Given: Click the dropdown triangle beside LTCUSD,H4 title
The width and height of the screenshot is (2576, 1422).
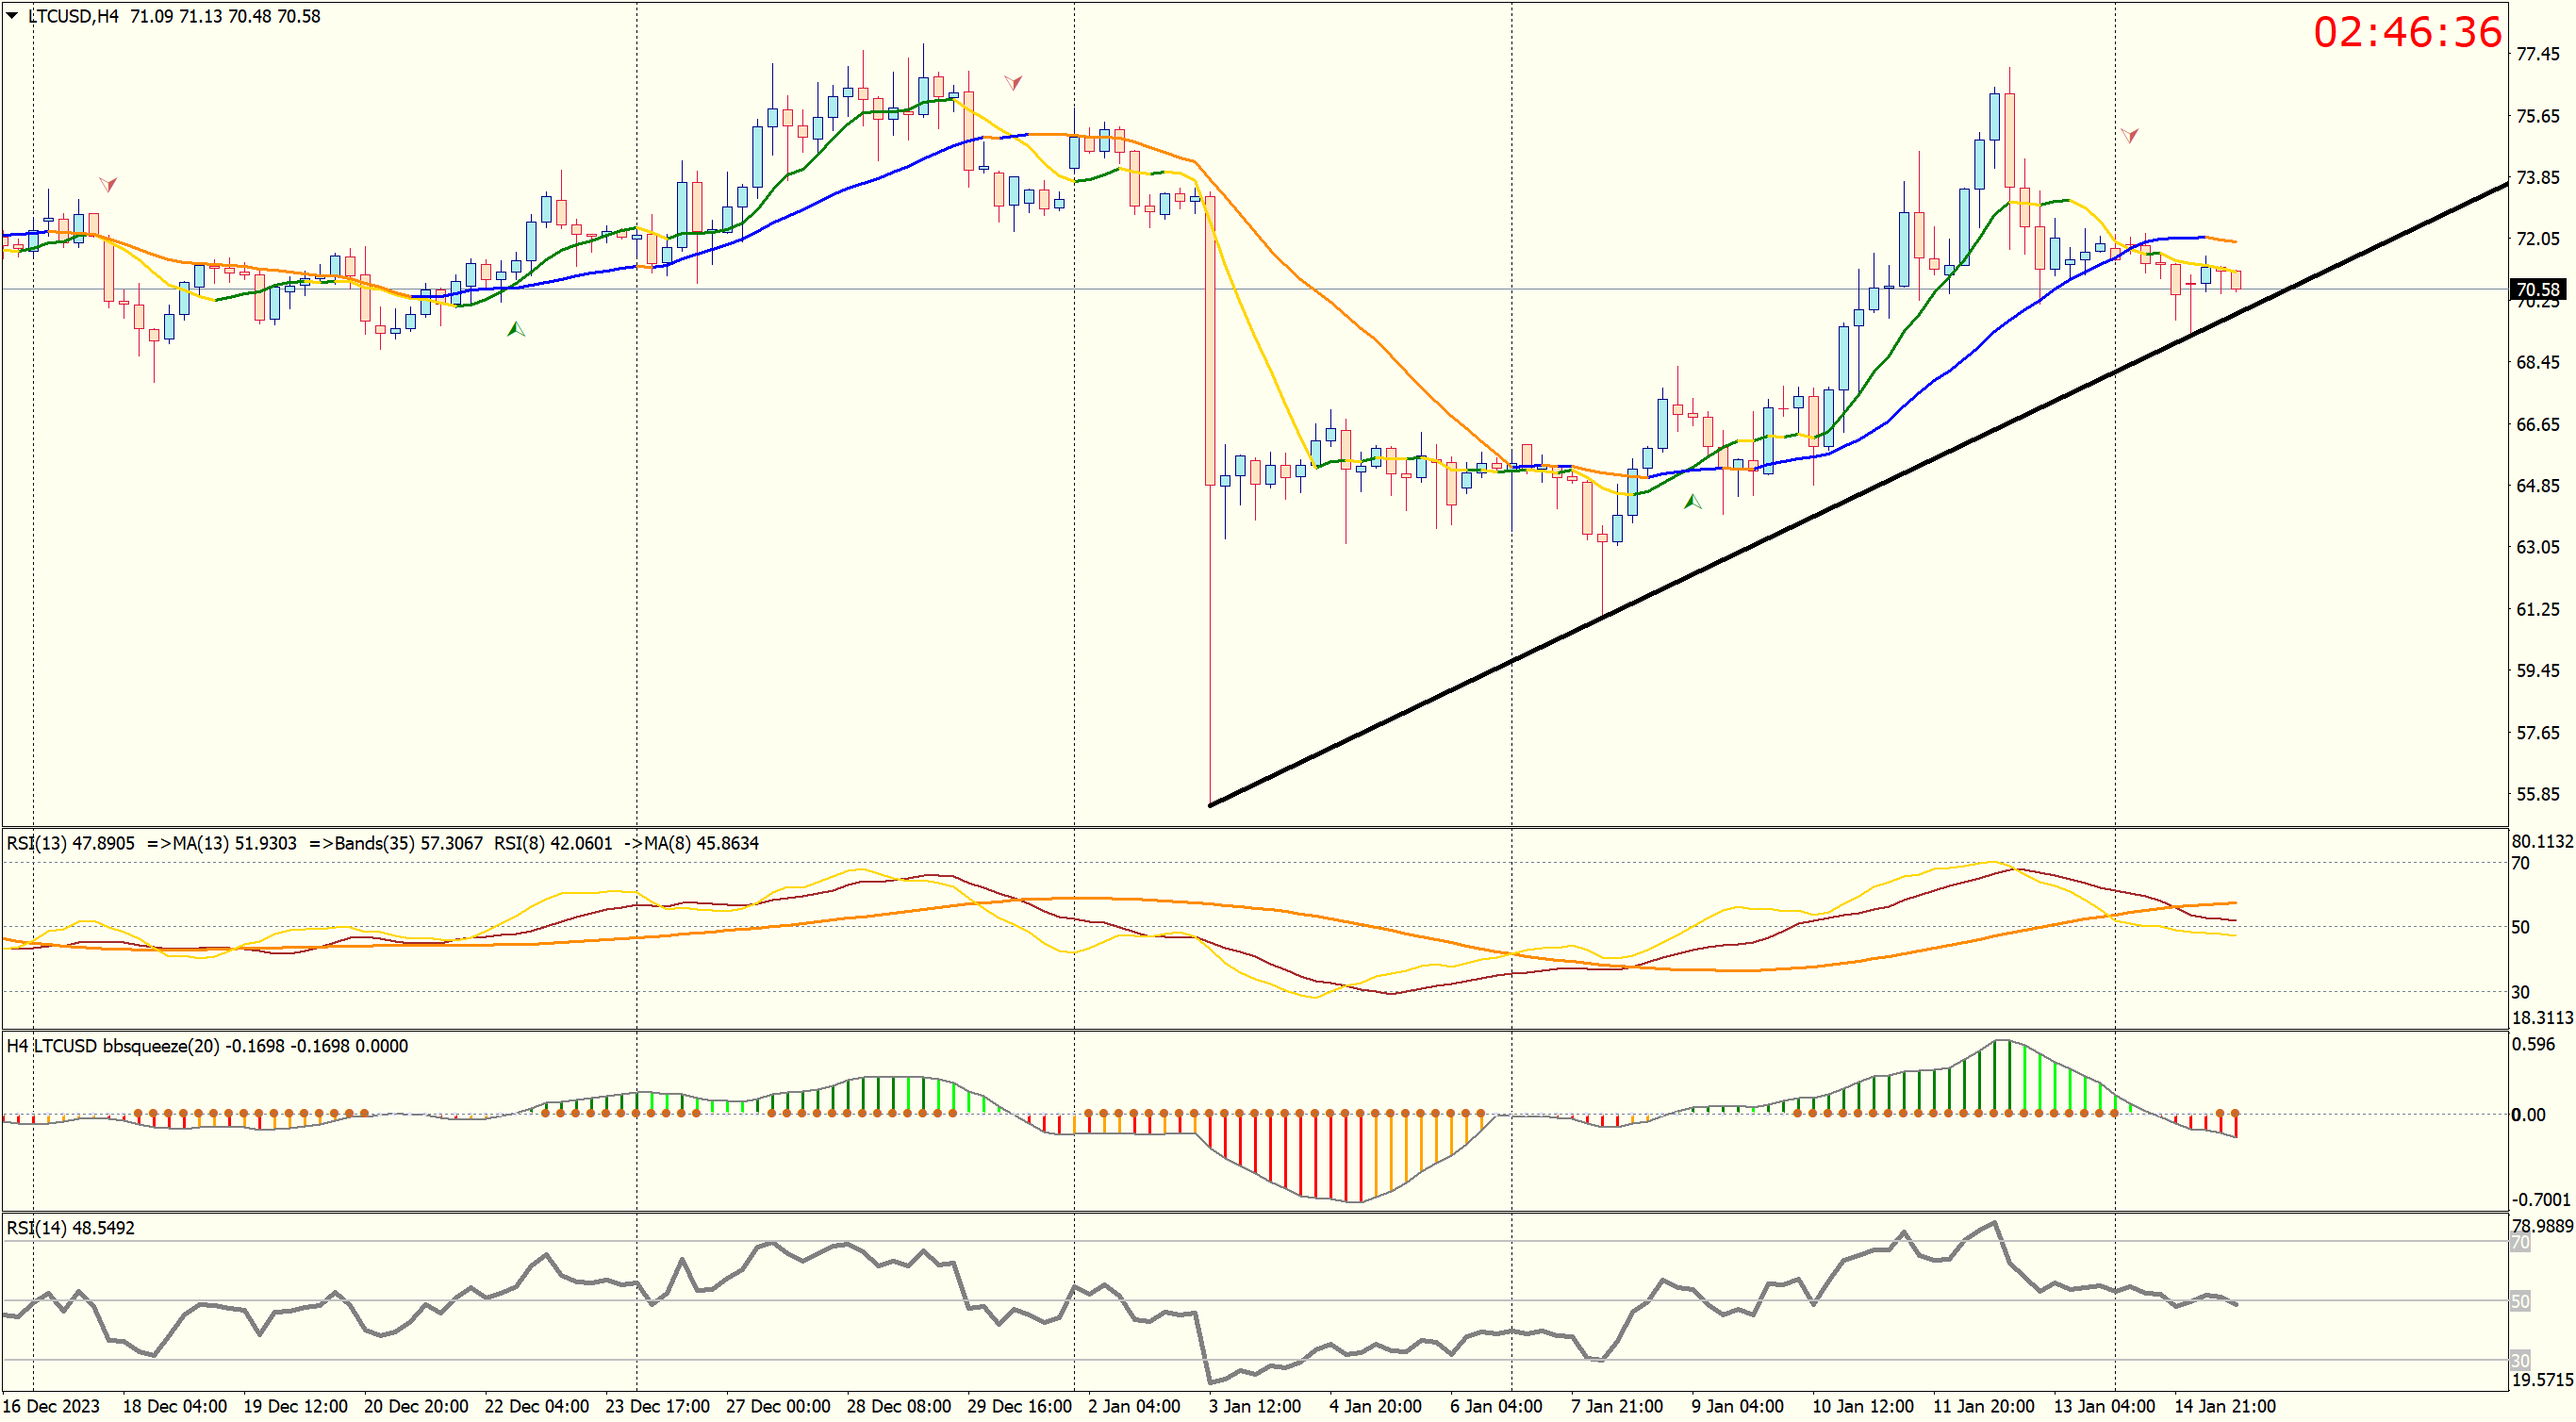Looking at the screenshot, I should point(12,16).
